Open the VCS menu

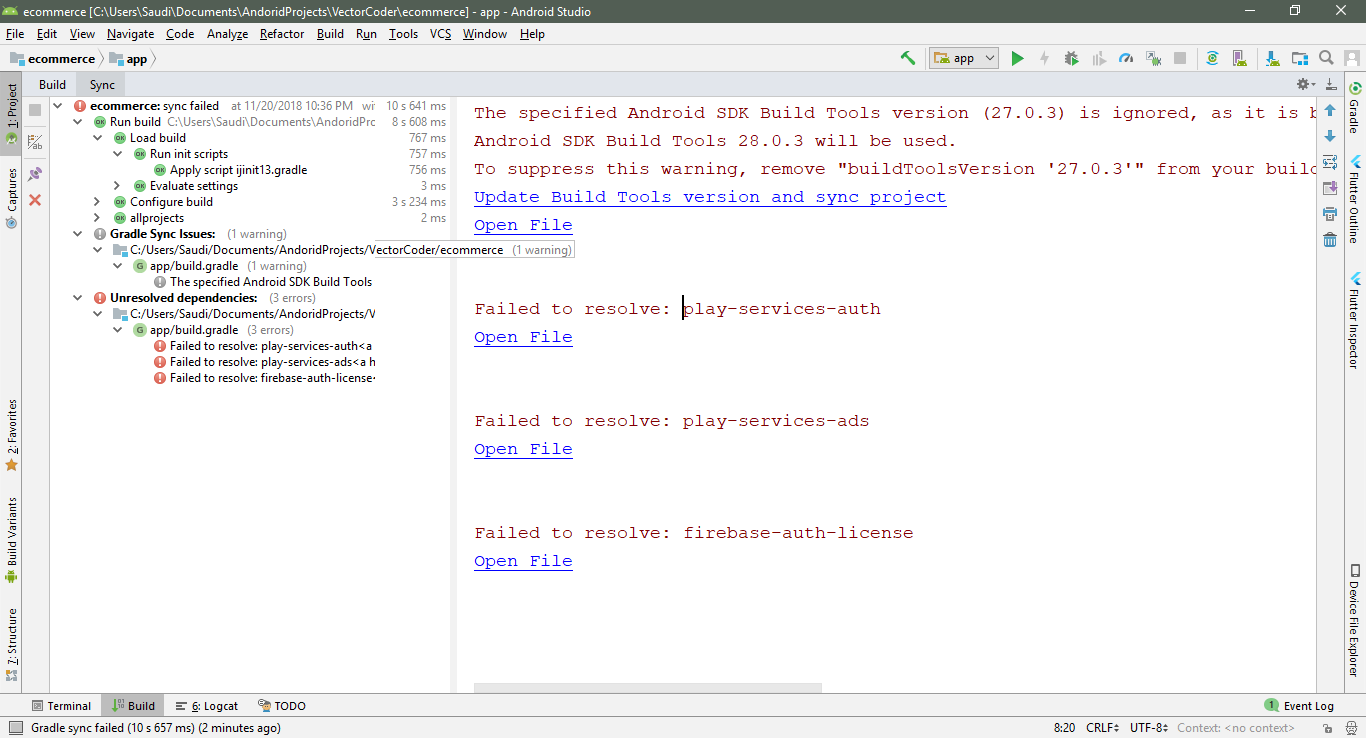[x=440, y=34]
